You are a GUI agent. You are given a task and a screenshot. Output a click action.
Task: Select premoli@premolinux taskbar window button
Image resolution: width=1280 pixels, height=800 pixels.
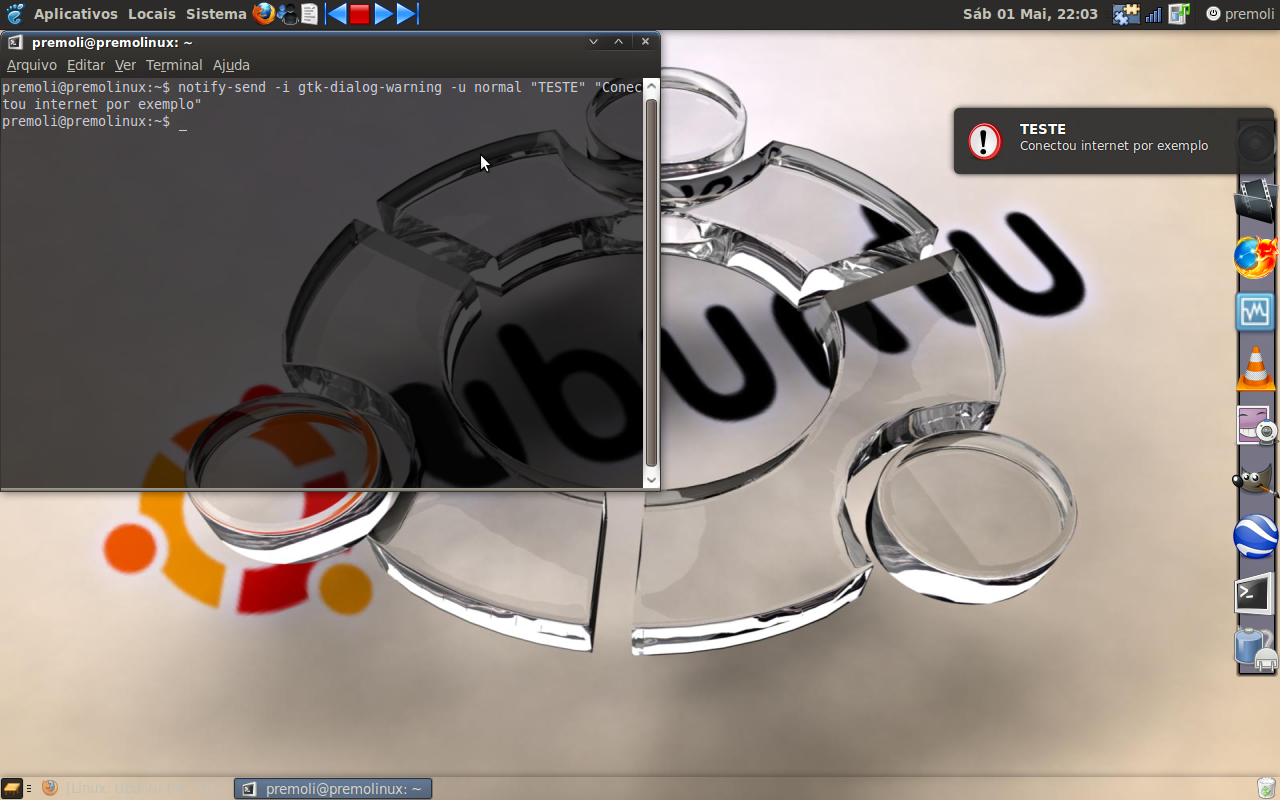(333, 788)
